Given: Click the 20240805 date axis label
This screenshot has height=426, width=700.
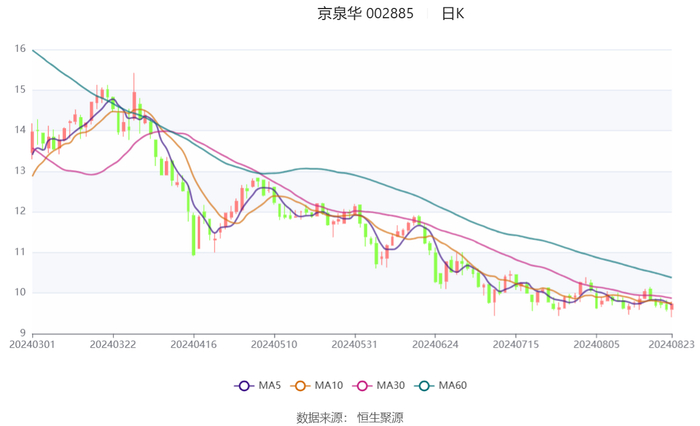Looking at the screenshot, I should 596,344.
